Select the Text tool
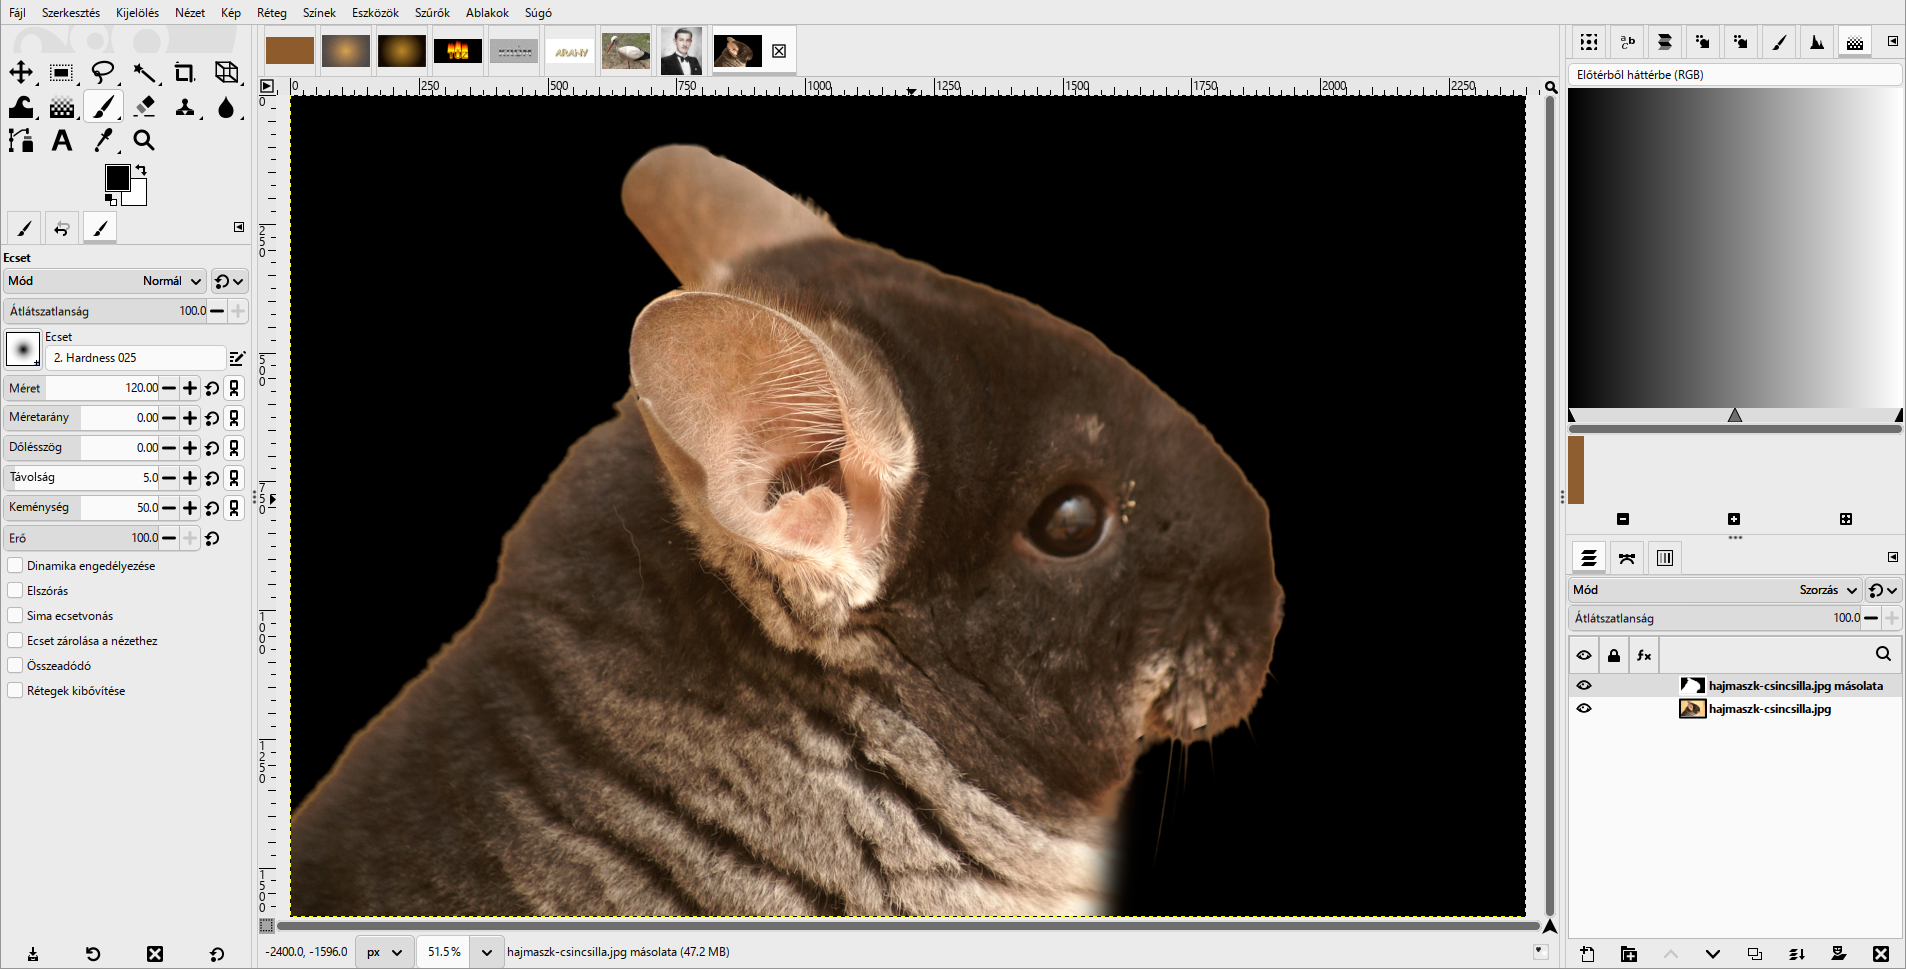 pos(62,141)
